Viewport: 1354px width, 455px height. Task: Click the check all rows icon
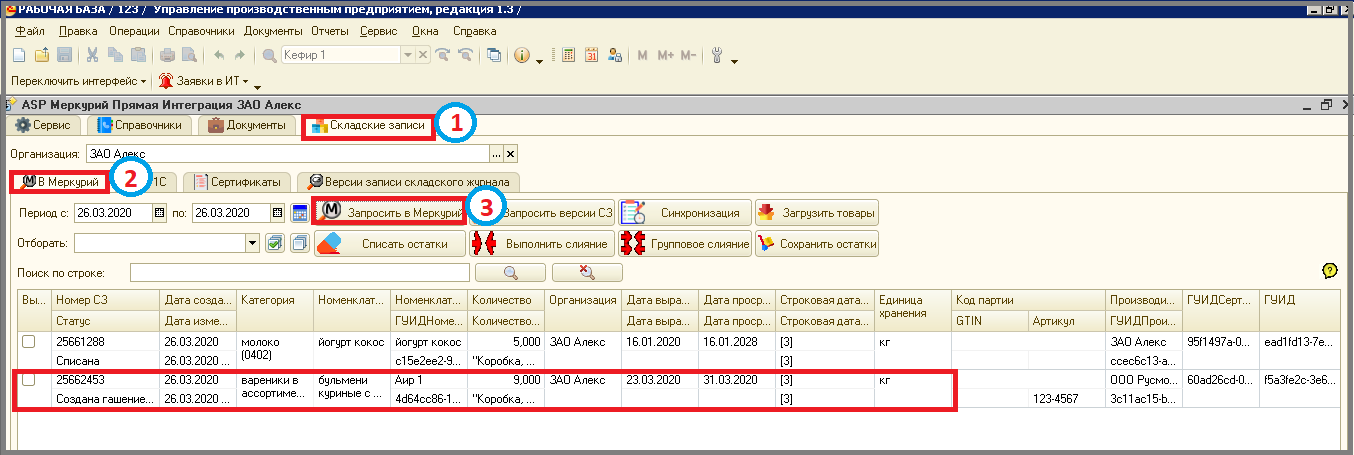click(275, 243)
